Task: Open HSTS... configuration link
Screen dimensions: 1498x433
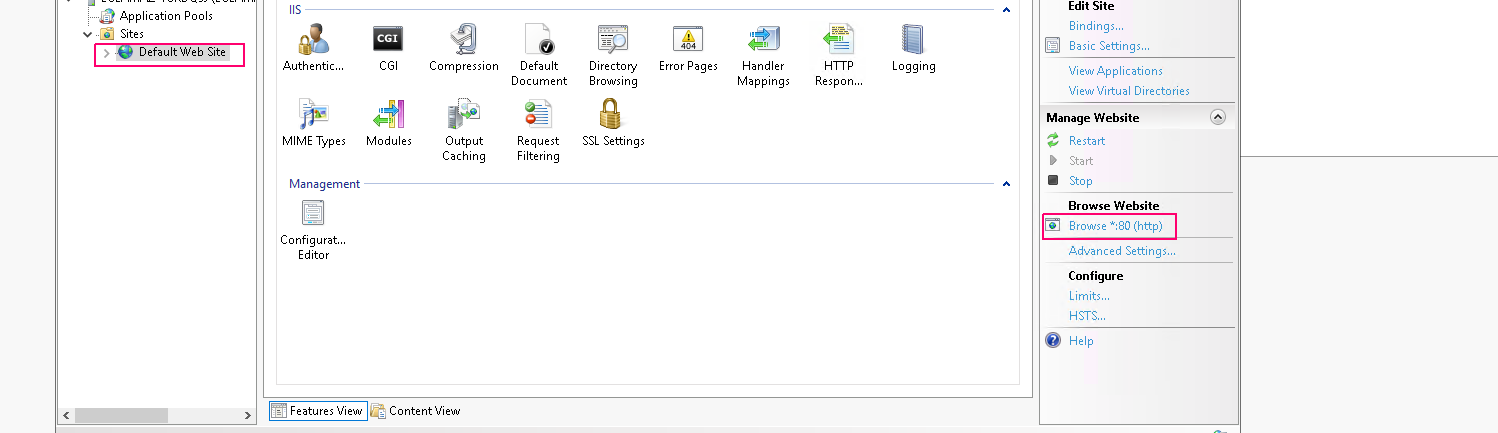Action: 1087,316
